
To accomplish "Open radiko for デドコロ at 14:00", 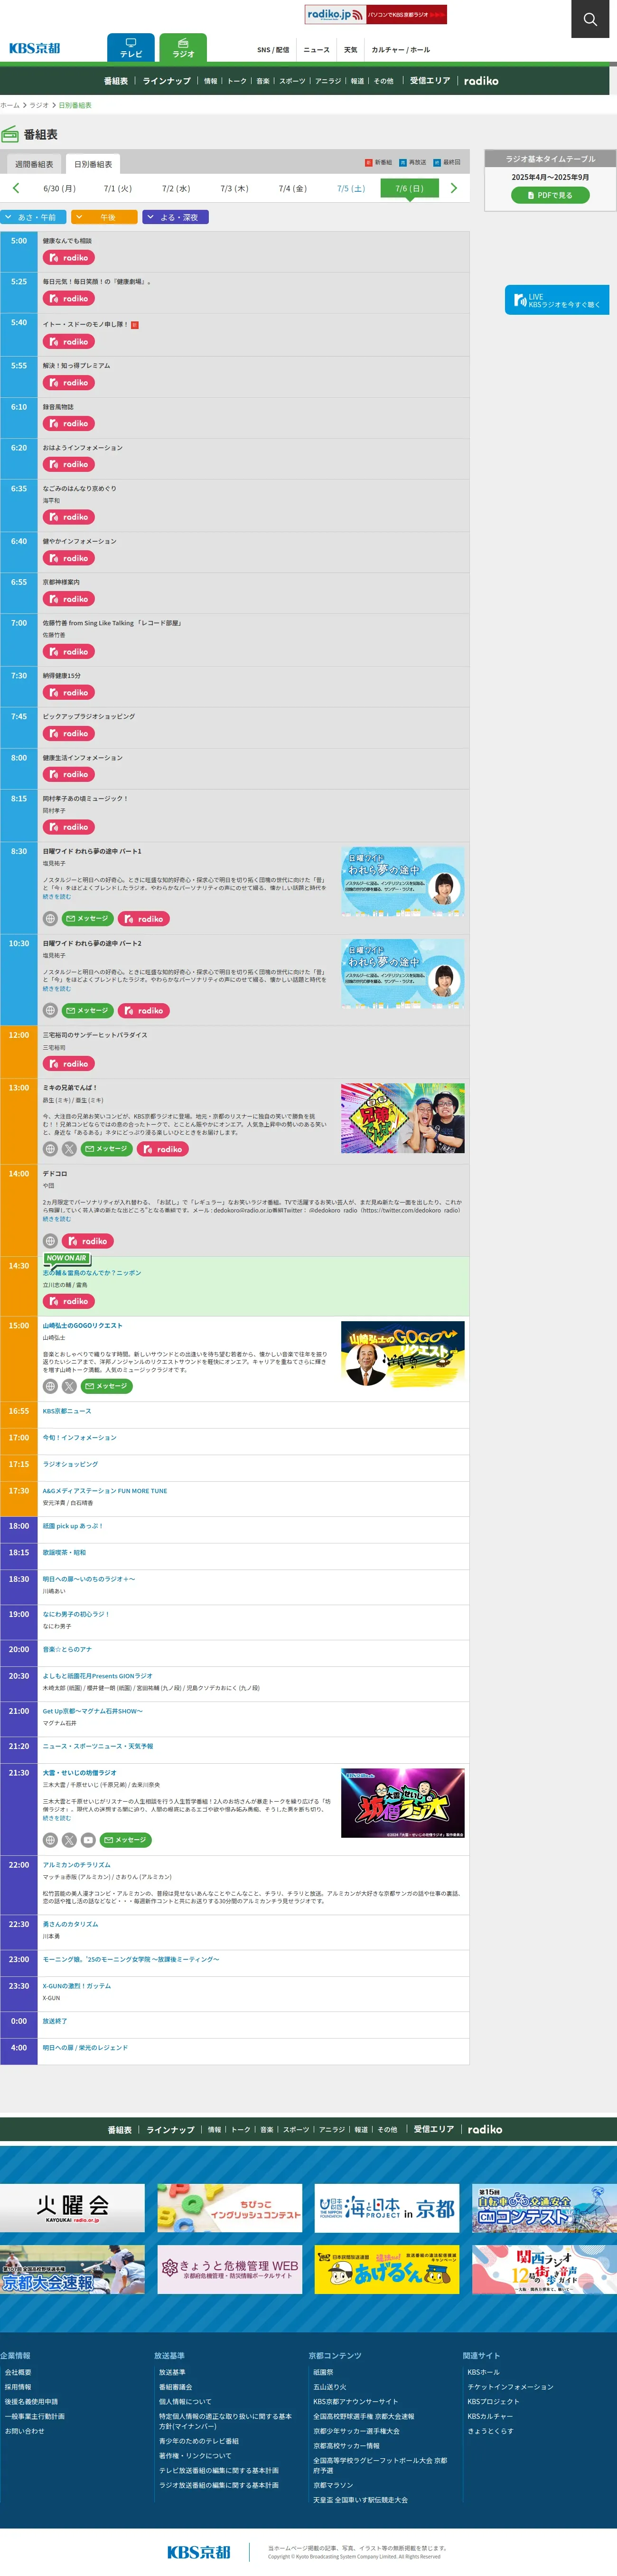I will pos(87,1241).
